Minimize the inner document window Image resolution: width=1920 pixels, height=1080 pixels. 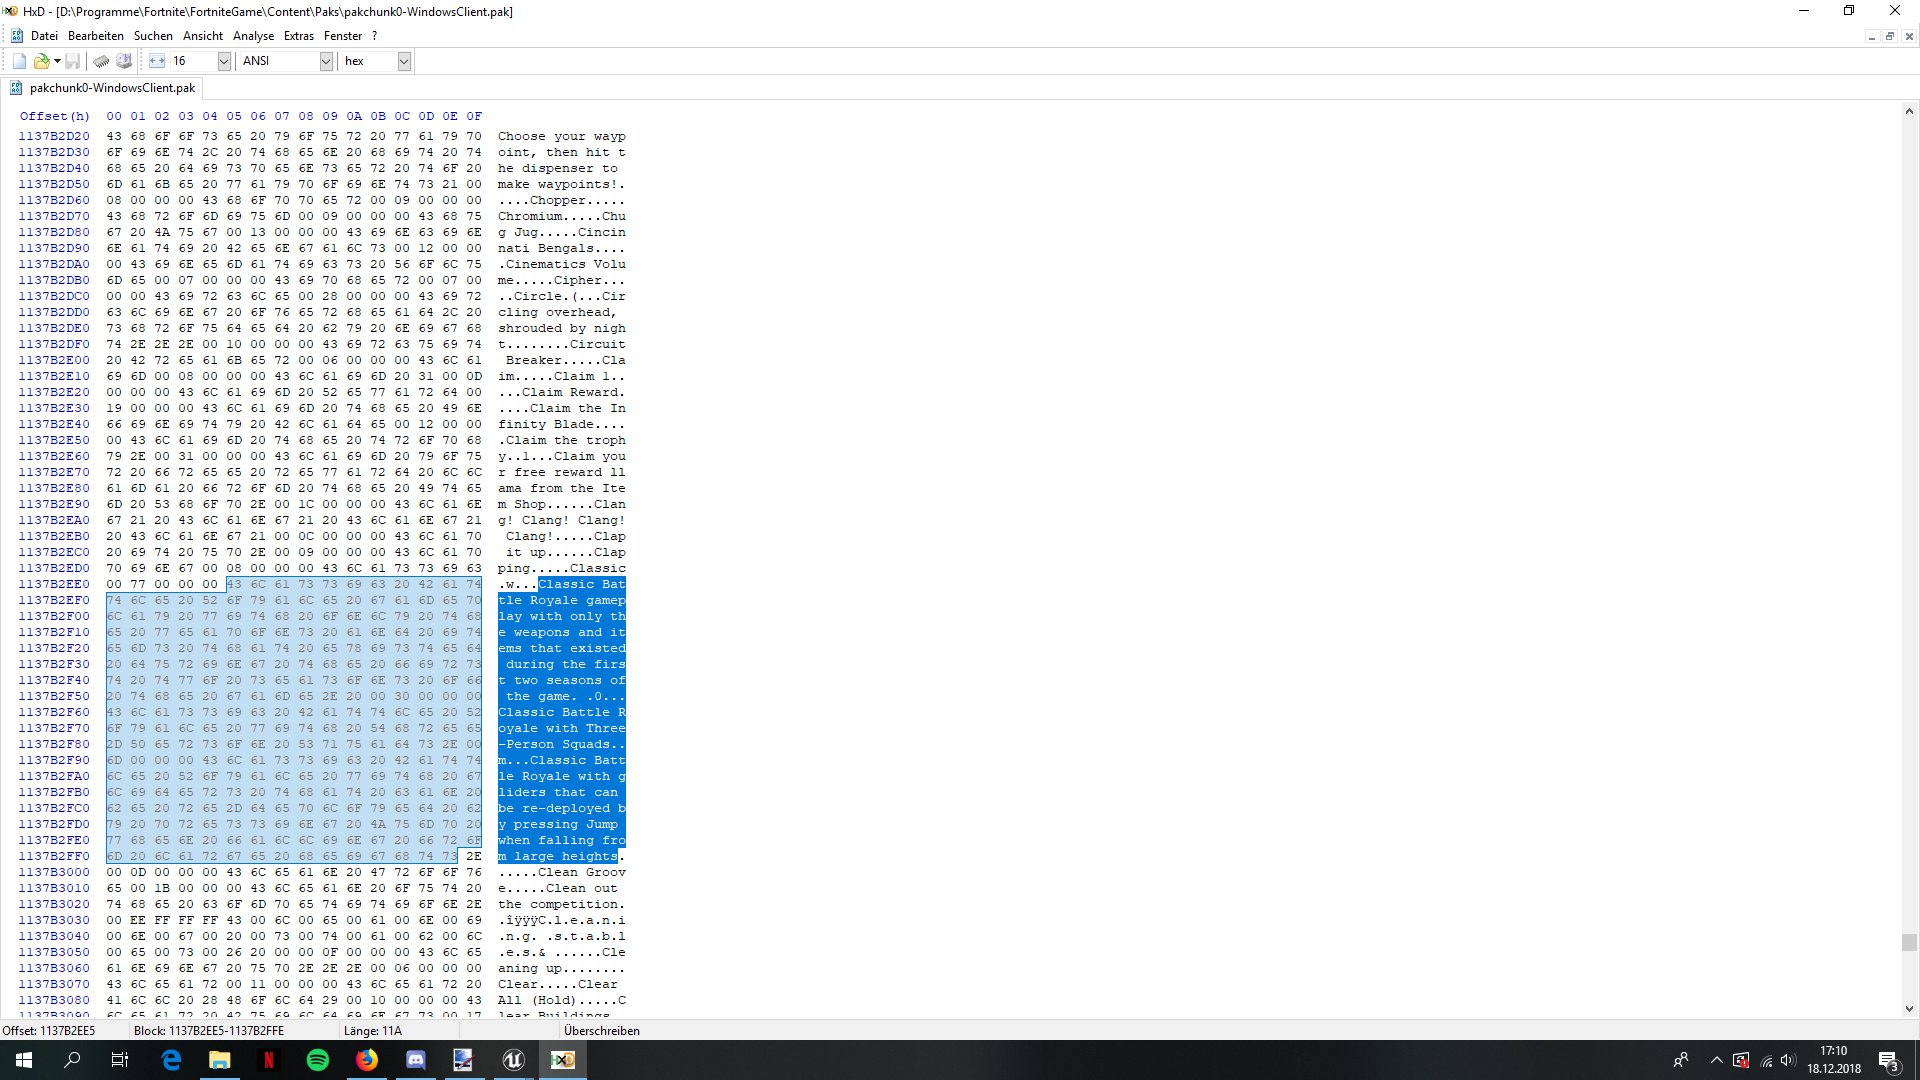[x=1871, y=36]
